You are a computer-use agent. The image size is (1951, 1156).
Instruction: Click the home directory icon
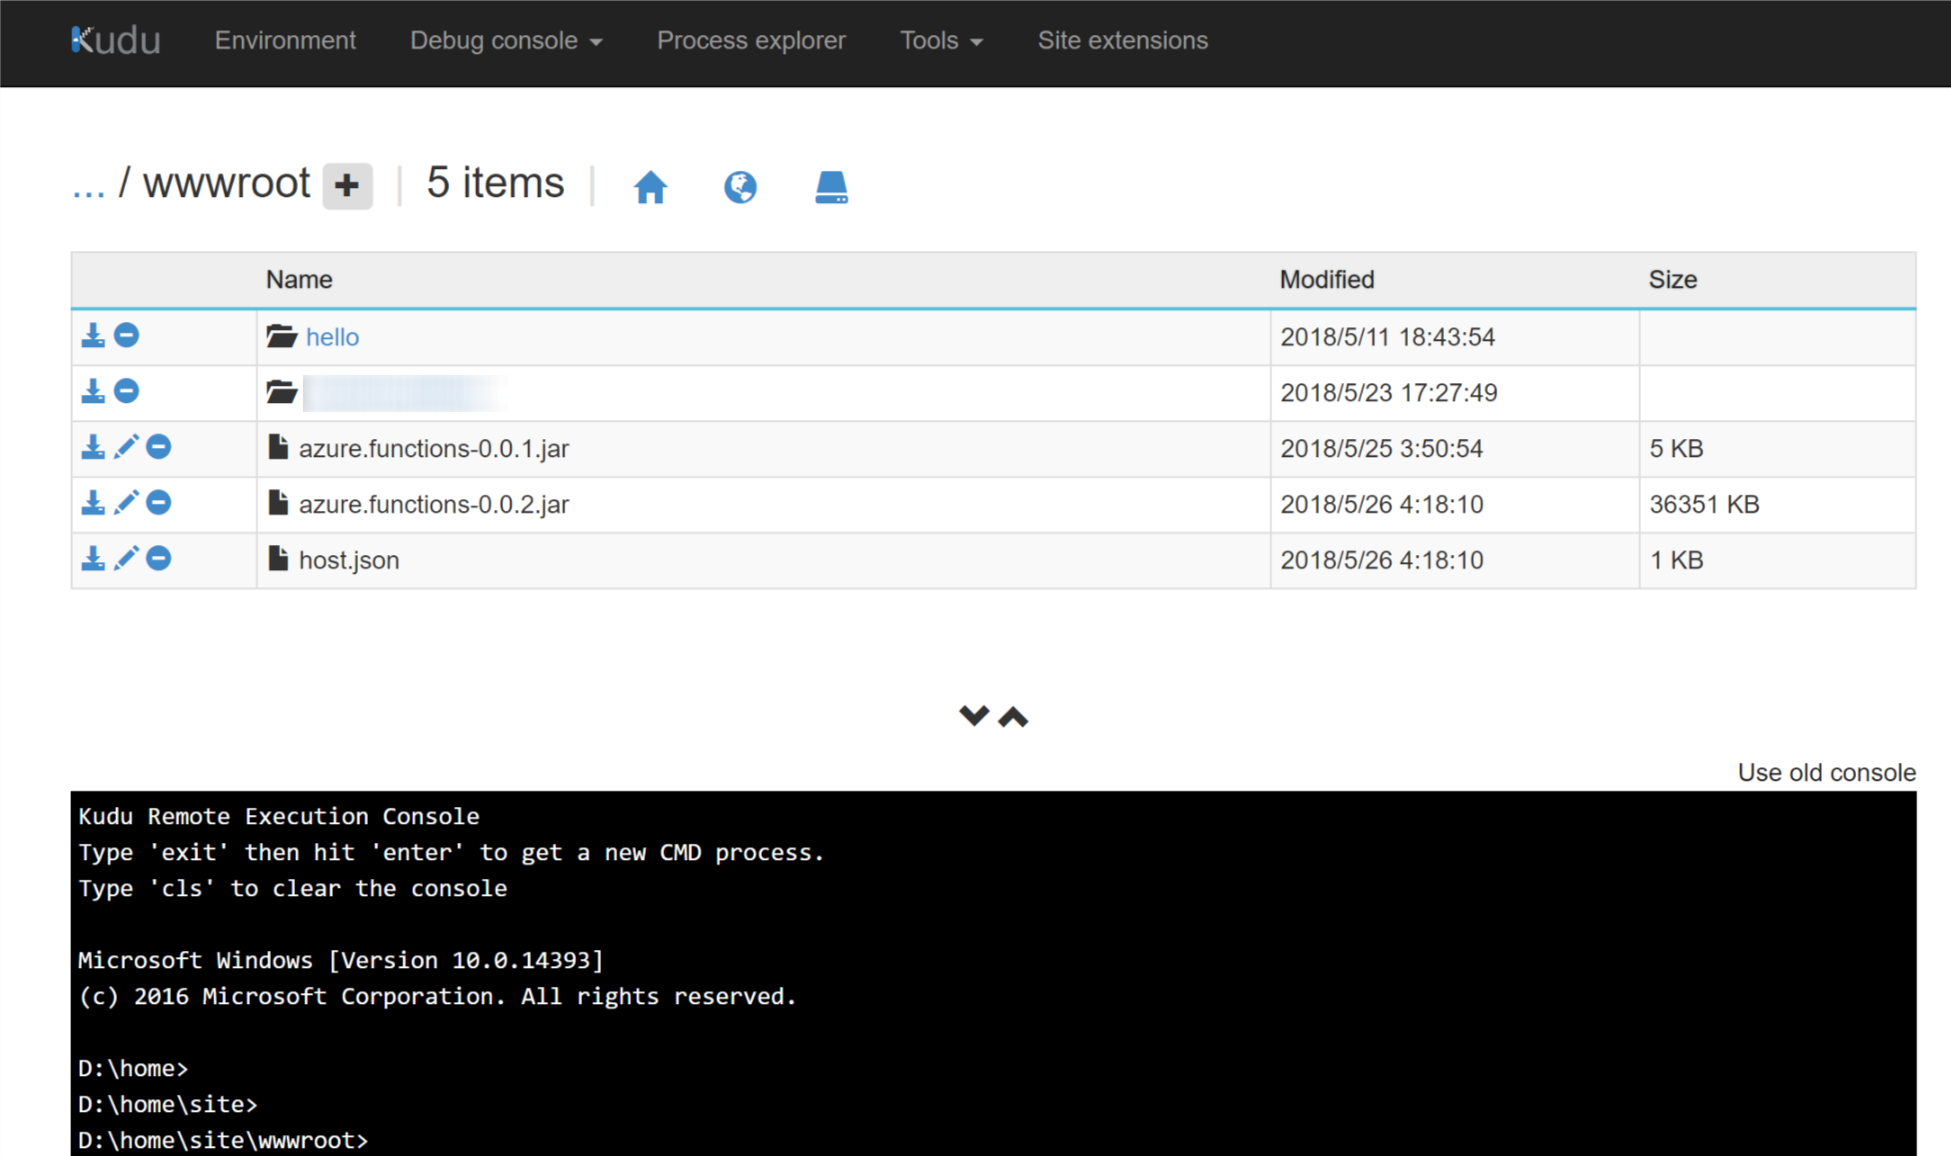(x=650, y=187)
